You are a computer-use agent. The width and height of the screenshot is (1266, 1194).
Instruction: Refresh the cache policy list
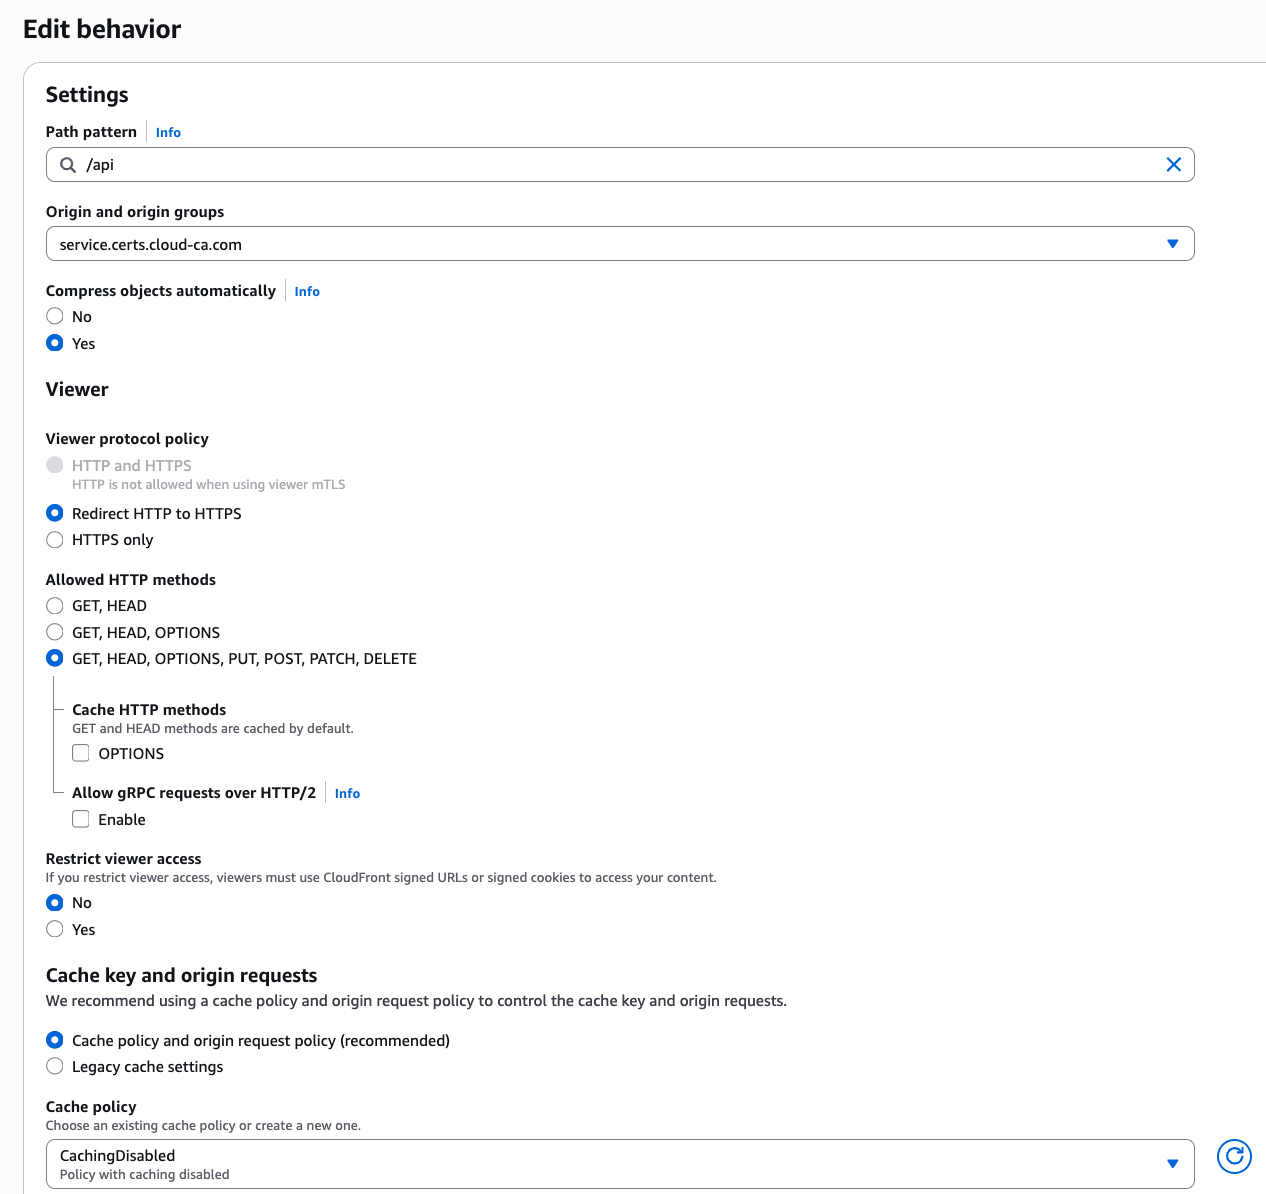tap(1234, 1156)
